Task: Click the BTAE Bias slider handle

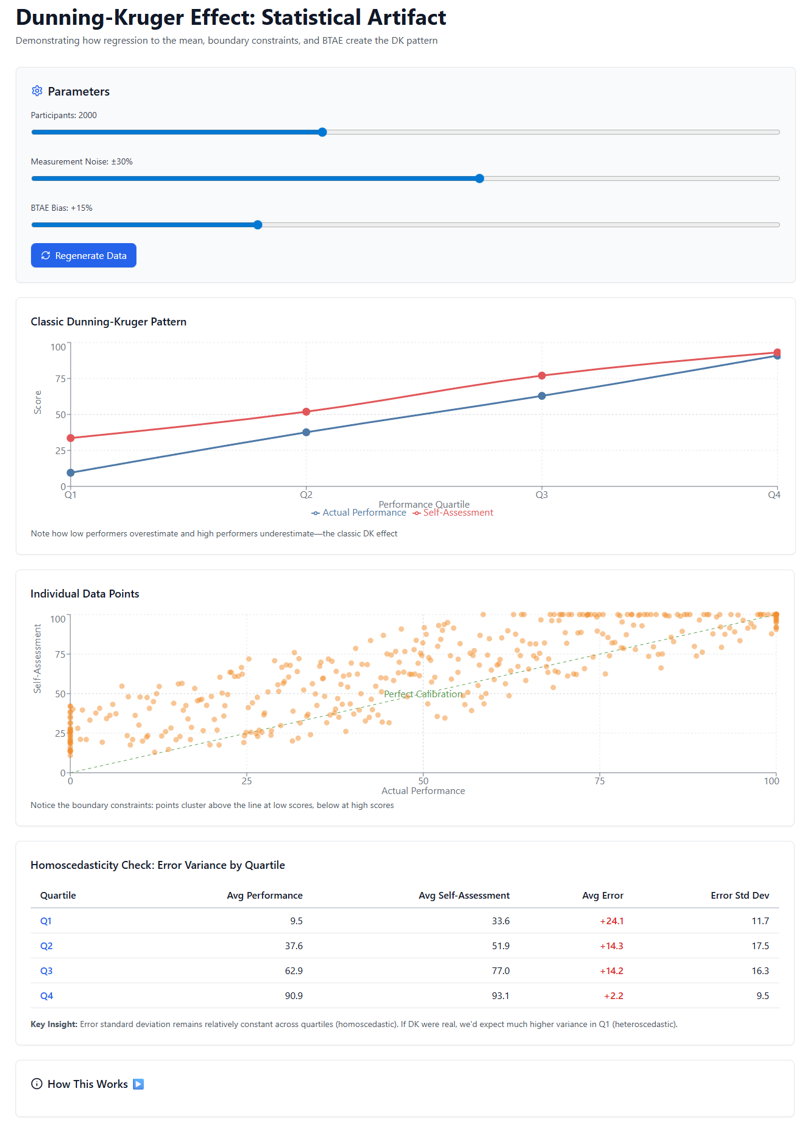Action: click(x=258, y=225)
